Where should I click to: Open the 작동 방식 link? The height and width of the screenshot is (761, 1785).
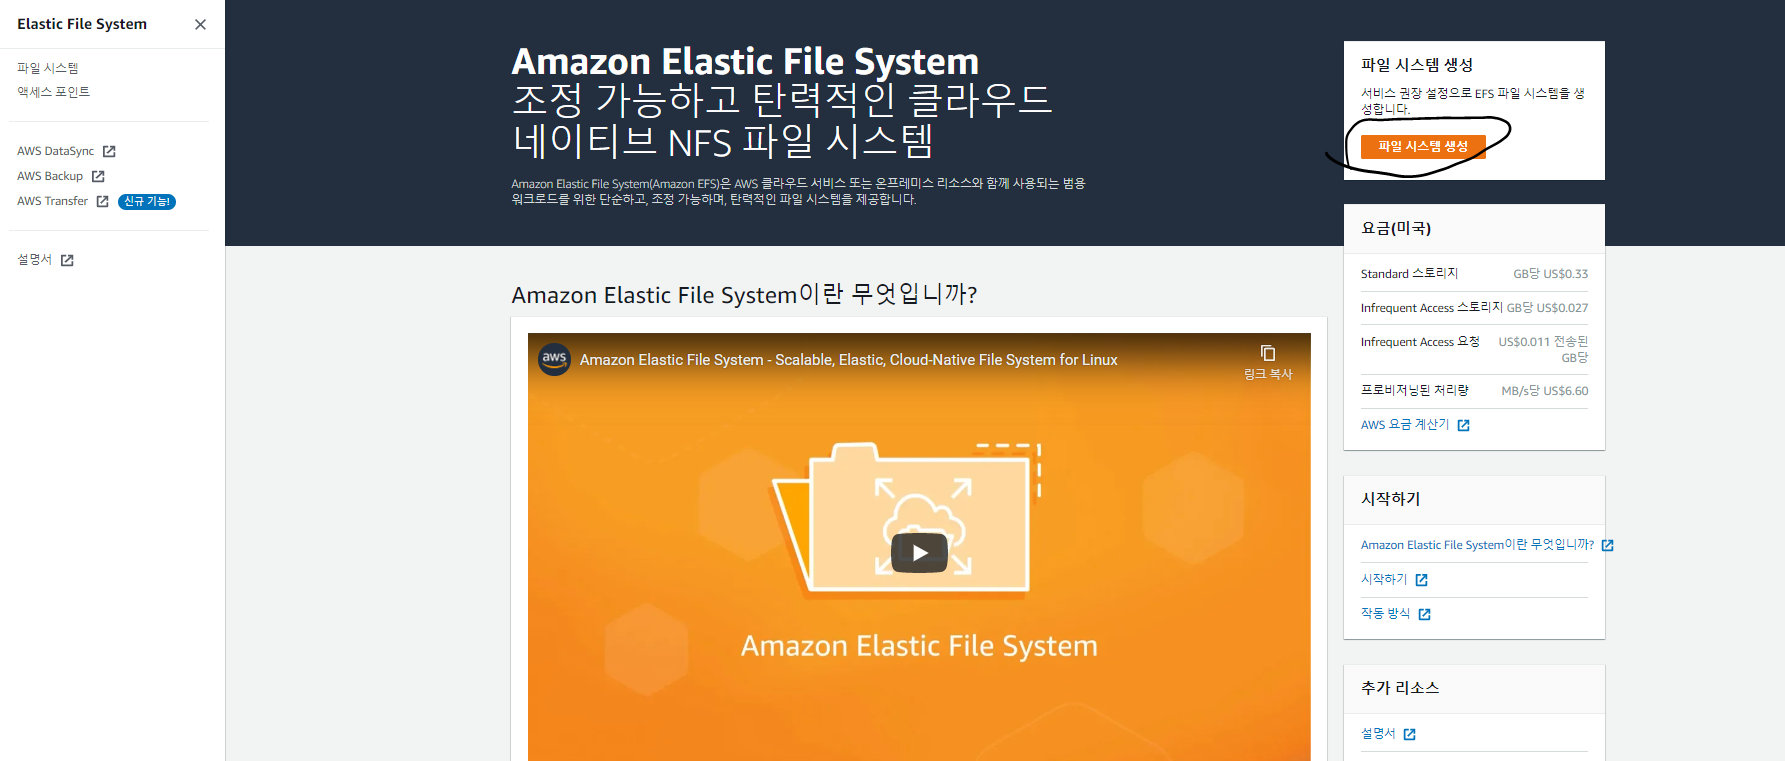1385,614
